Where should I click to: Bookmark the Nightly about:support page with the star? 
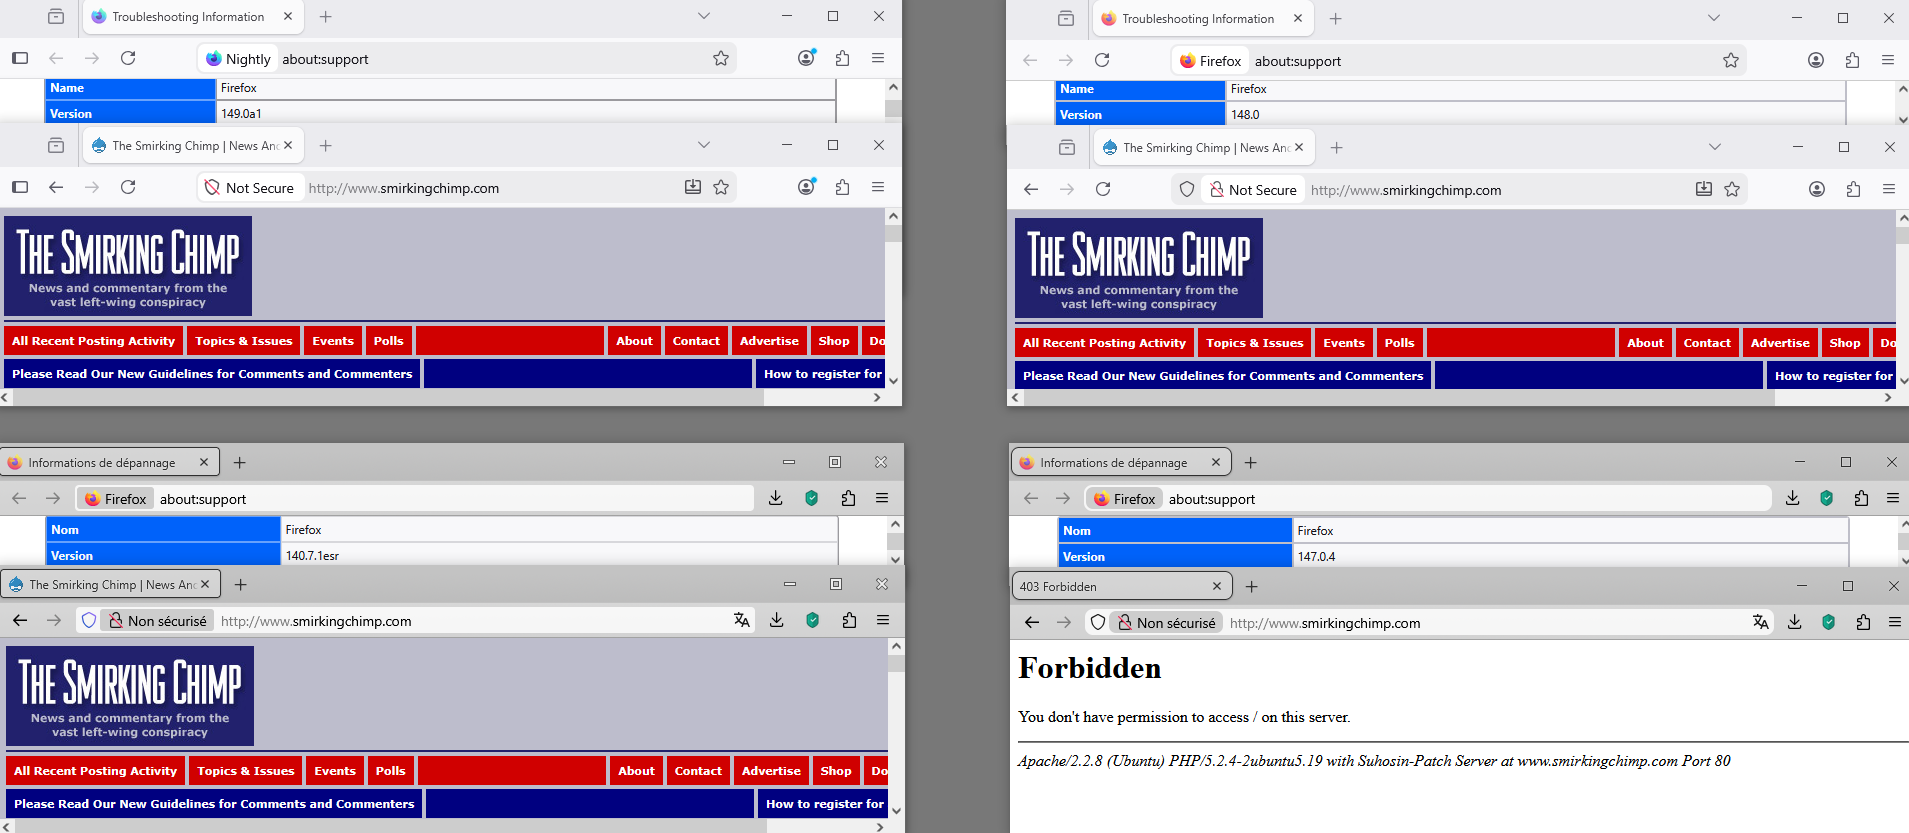pyautogui.click(x=721, y=58)
